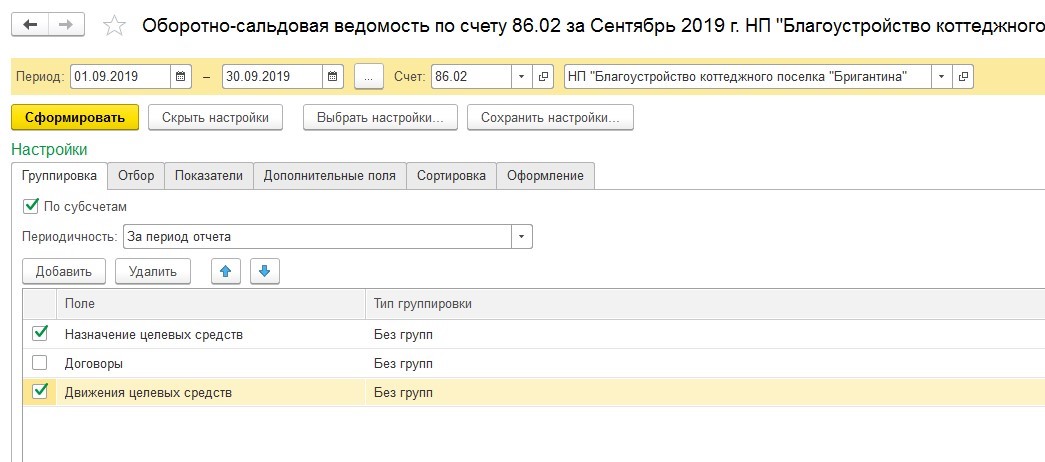
Task: Click the ellipsis period selection button
Action: click(369, 77)
